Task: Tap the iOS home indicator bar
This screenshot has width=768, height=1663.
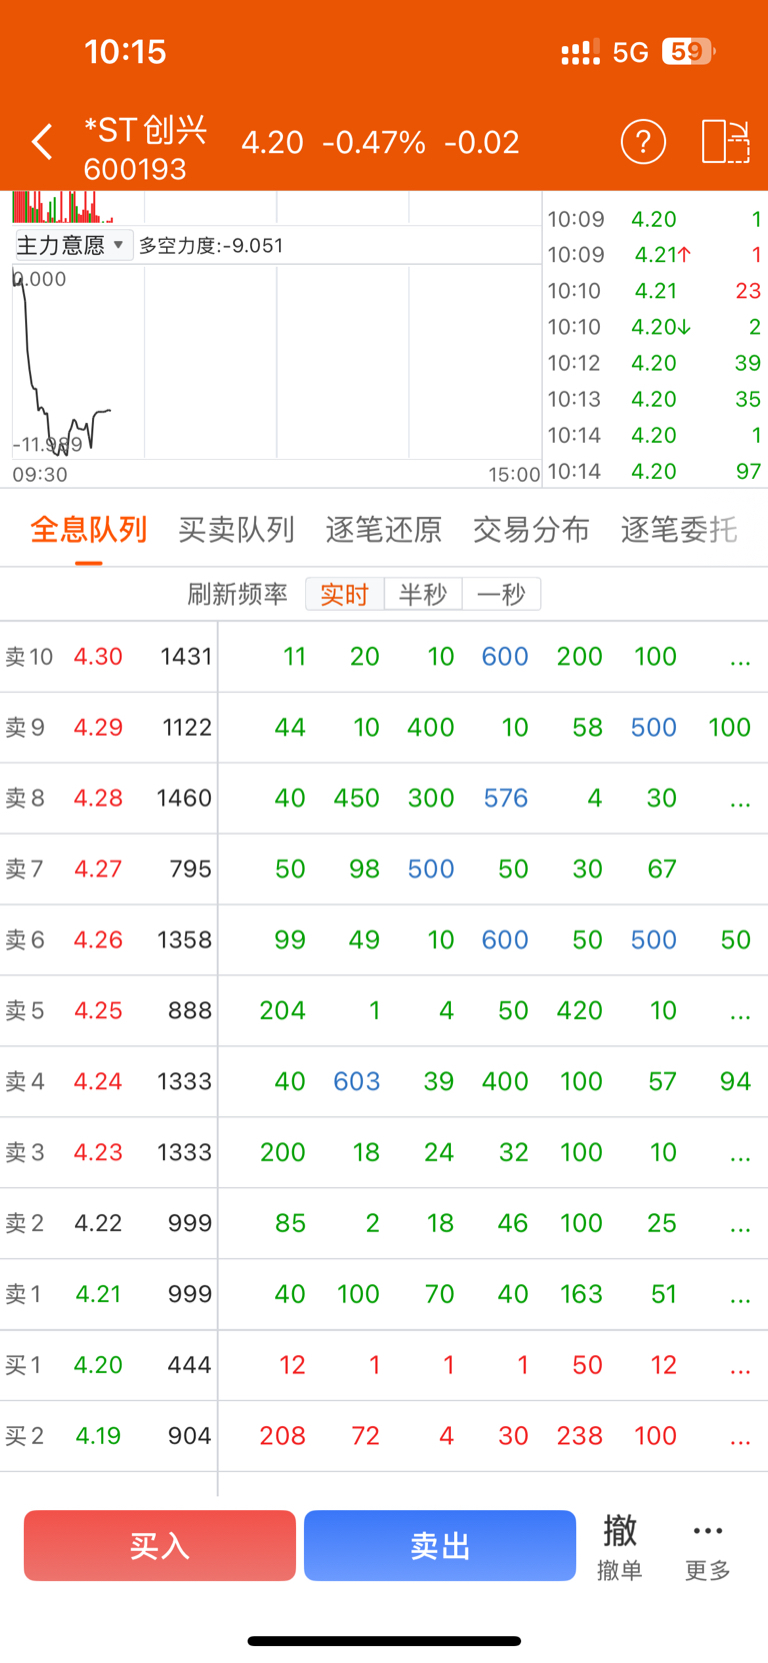Action: coord(384,1641)
